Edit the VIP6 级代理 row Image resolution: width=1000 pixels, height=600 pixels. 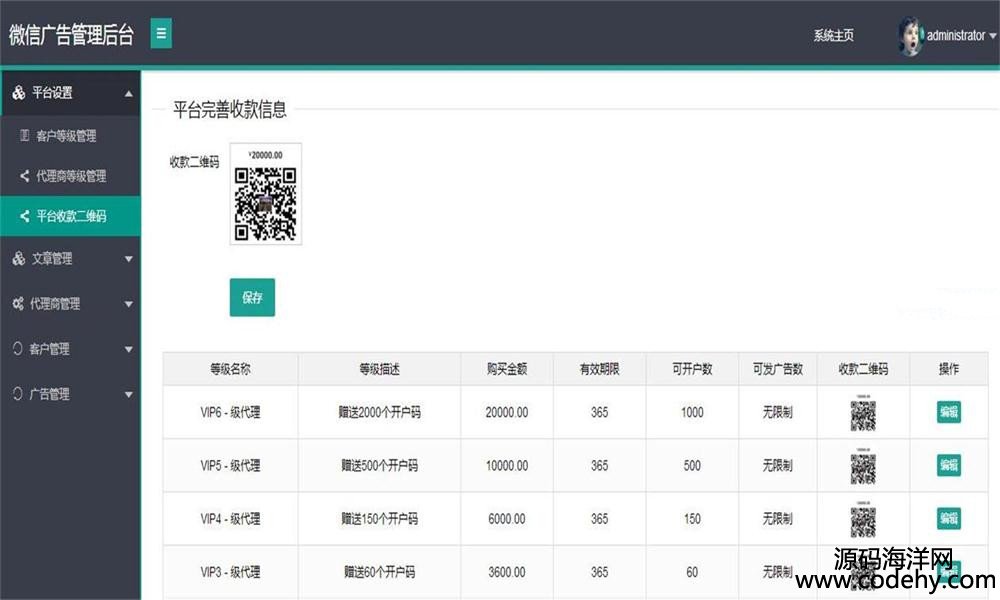(948, 412)
